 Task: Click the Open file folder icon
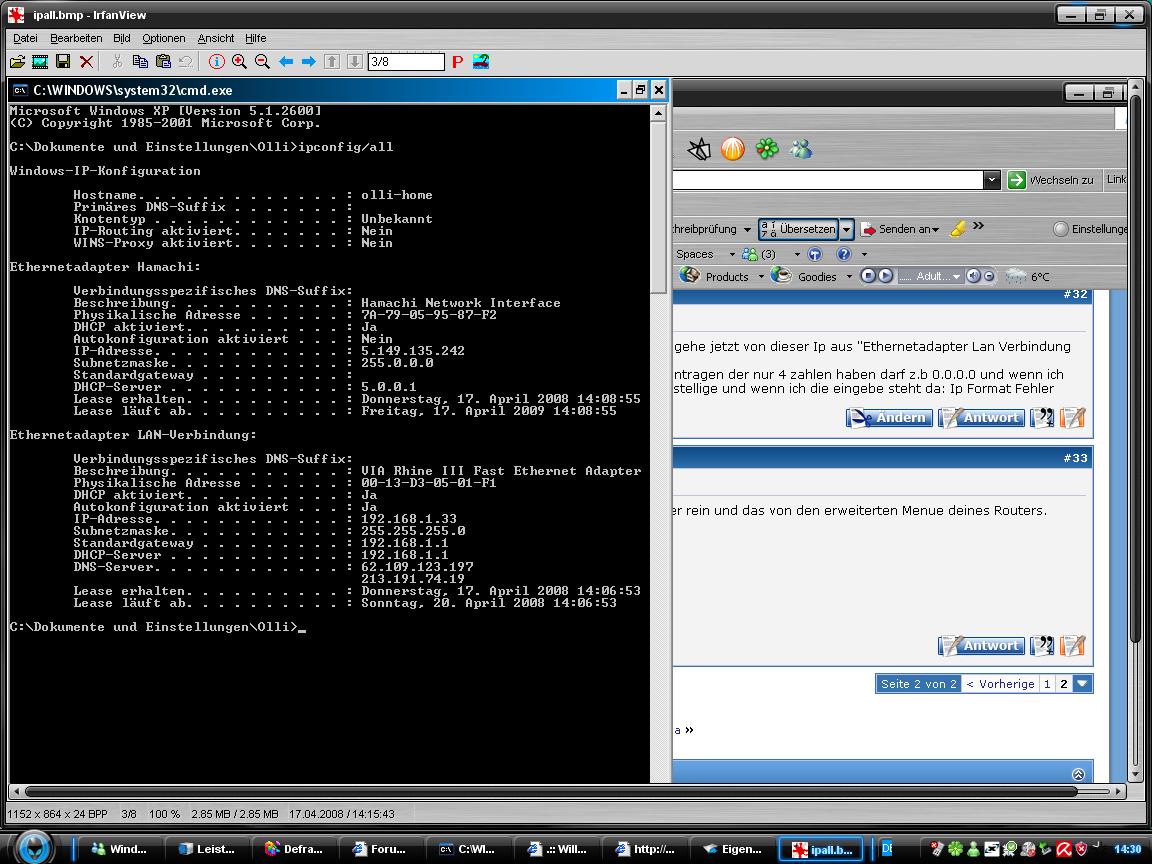click(x=17, y=62)
